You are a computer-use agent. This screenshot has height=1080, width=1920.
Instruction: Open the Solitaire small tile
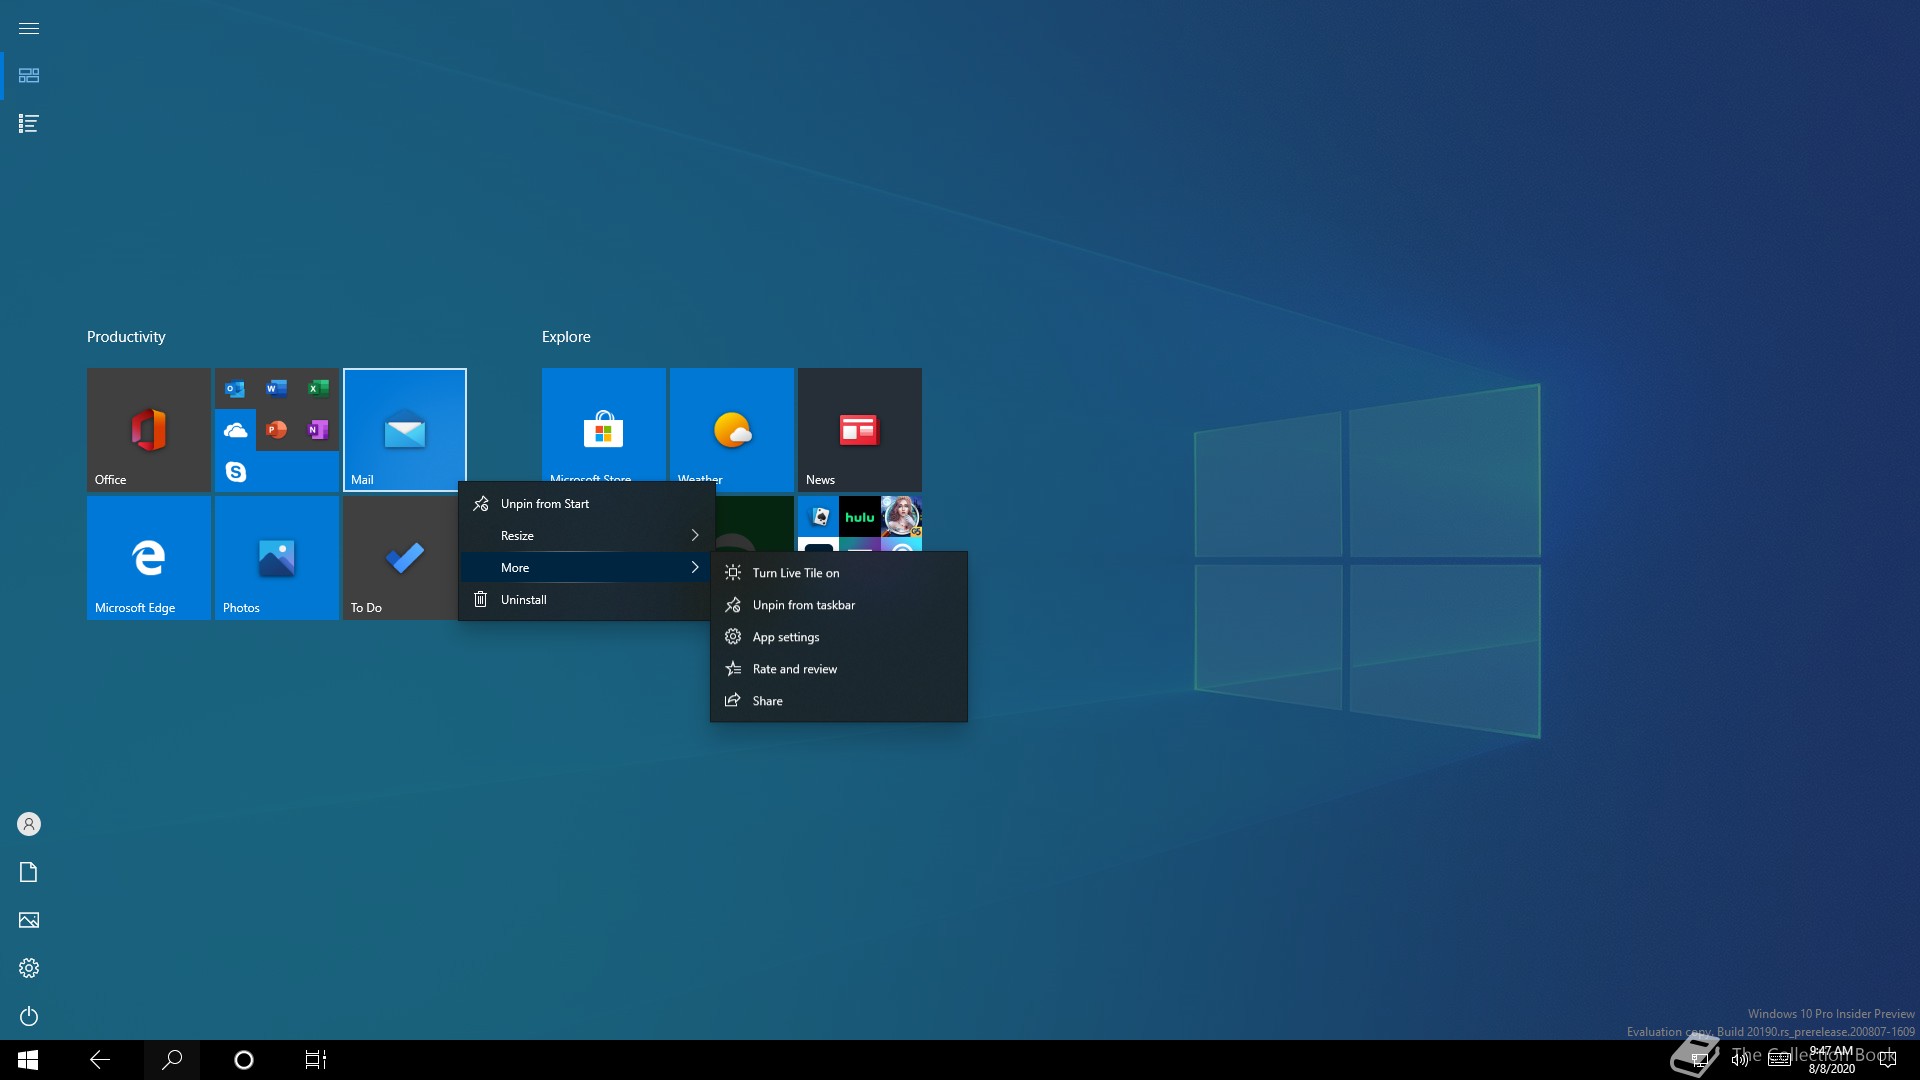click(x=819, y=517)
